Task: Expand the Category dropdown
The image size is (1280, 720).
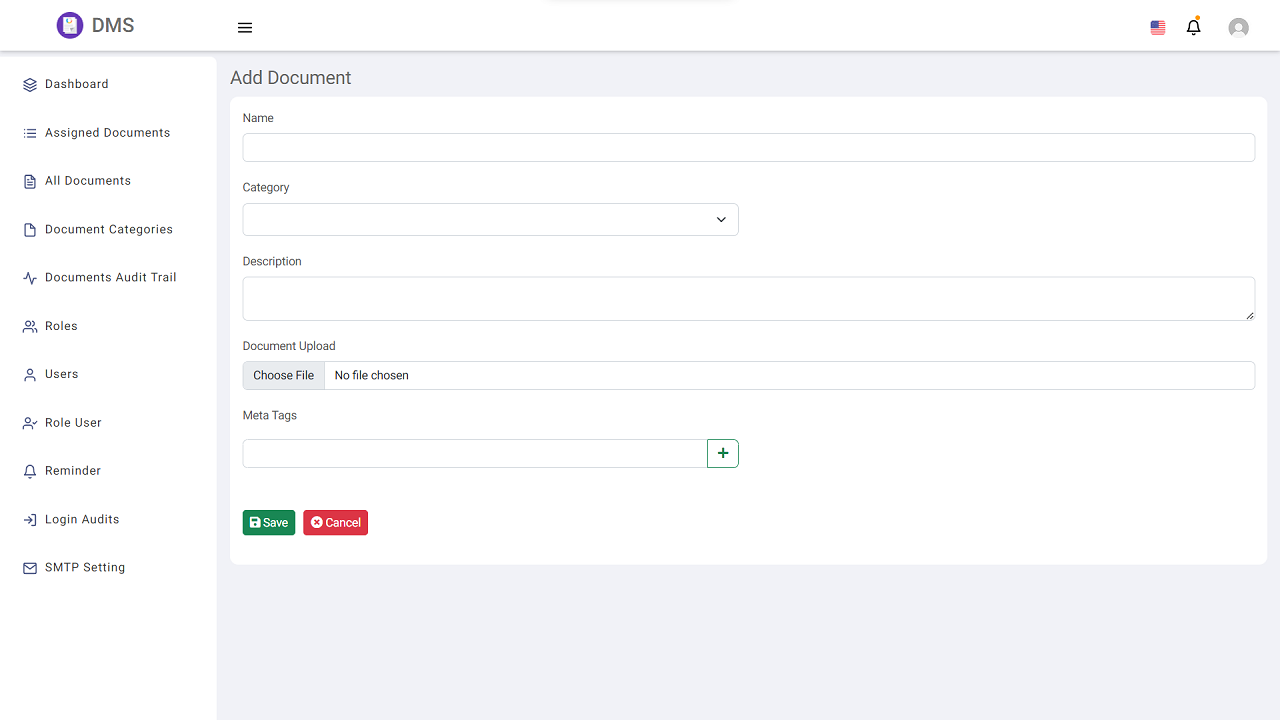Action: (x=490, y=220)
